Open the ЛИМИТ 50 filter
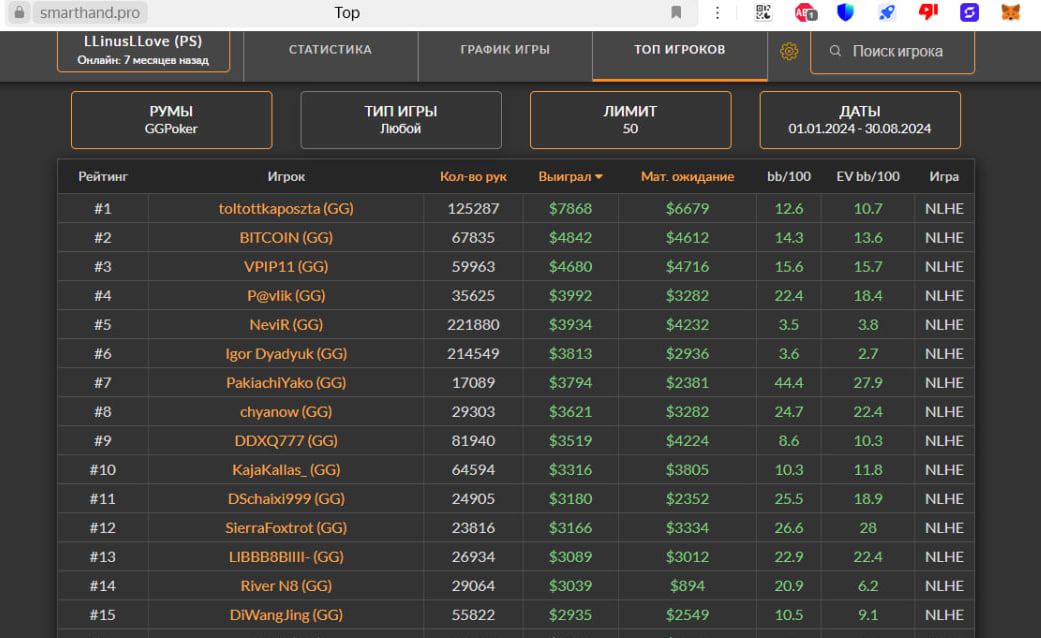 click(630, 120)
